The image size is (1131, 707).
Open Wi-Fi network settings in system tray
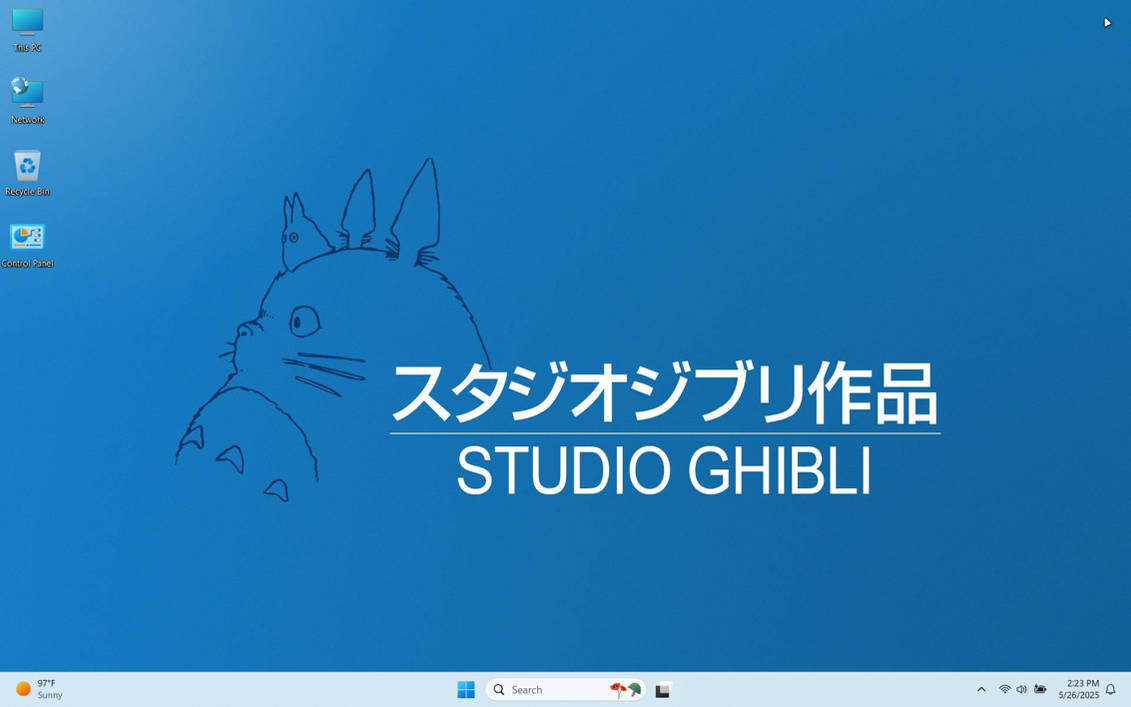pyautogui.click(x=1004, y=690)
